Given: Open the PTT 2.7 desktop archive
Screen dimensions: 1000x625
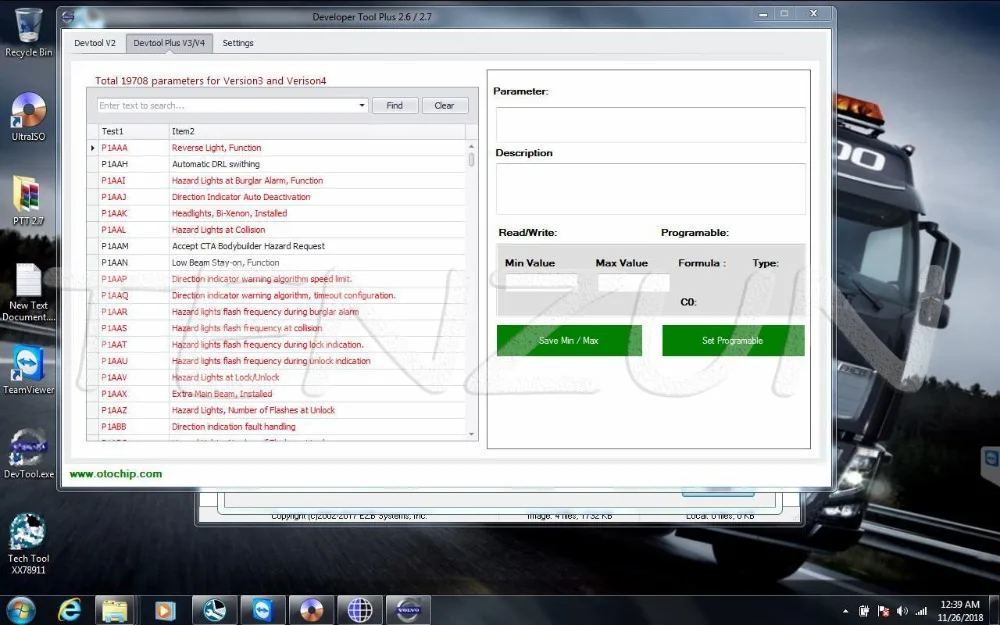Looking at the screenshot, I should (x=28, y=200).
